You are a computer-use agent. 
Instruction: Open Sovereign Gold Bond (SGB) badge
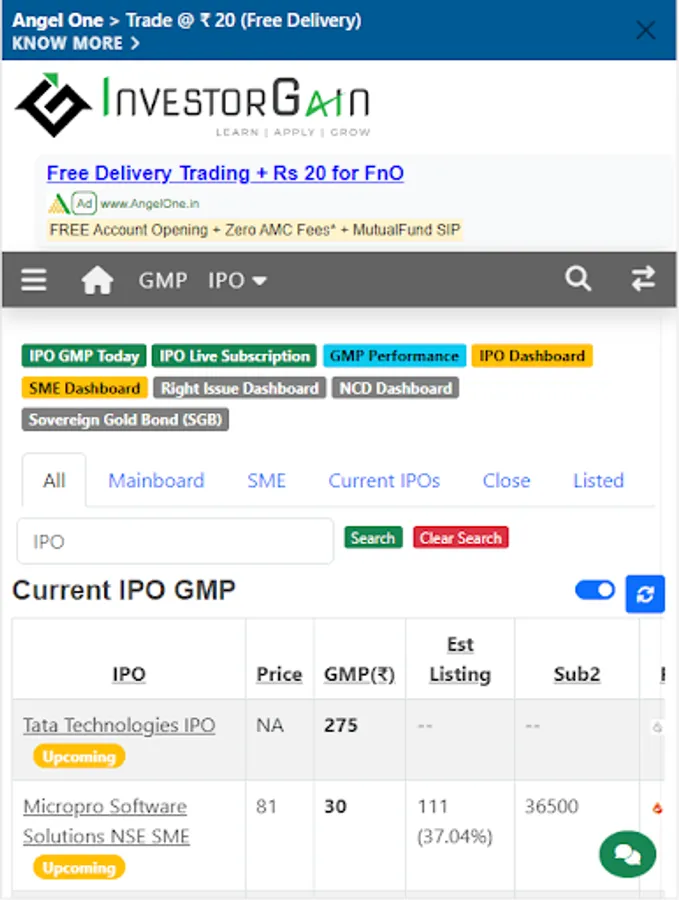pos(125,420)
